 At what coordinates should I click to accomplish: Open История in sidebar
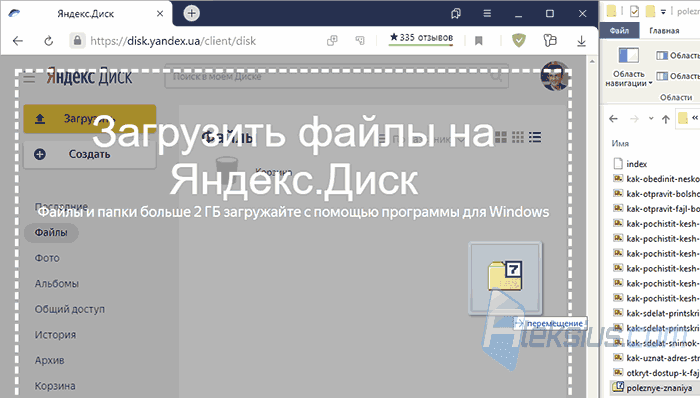pos(55,335)
